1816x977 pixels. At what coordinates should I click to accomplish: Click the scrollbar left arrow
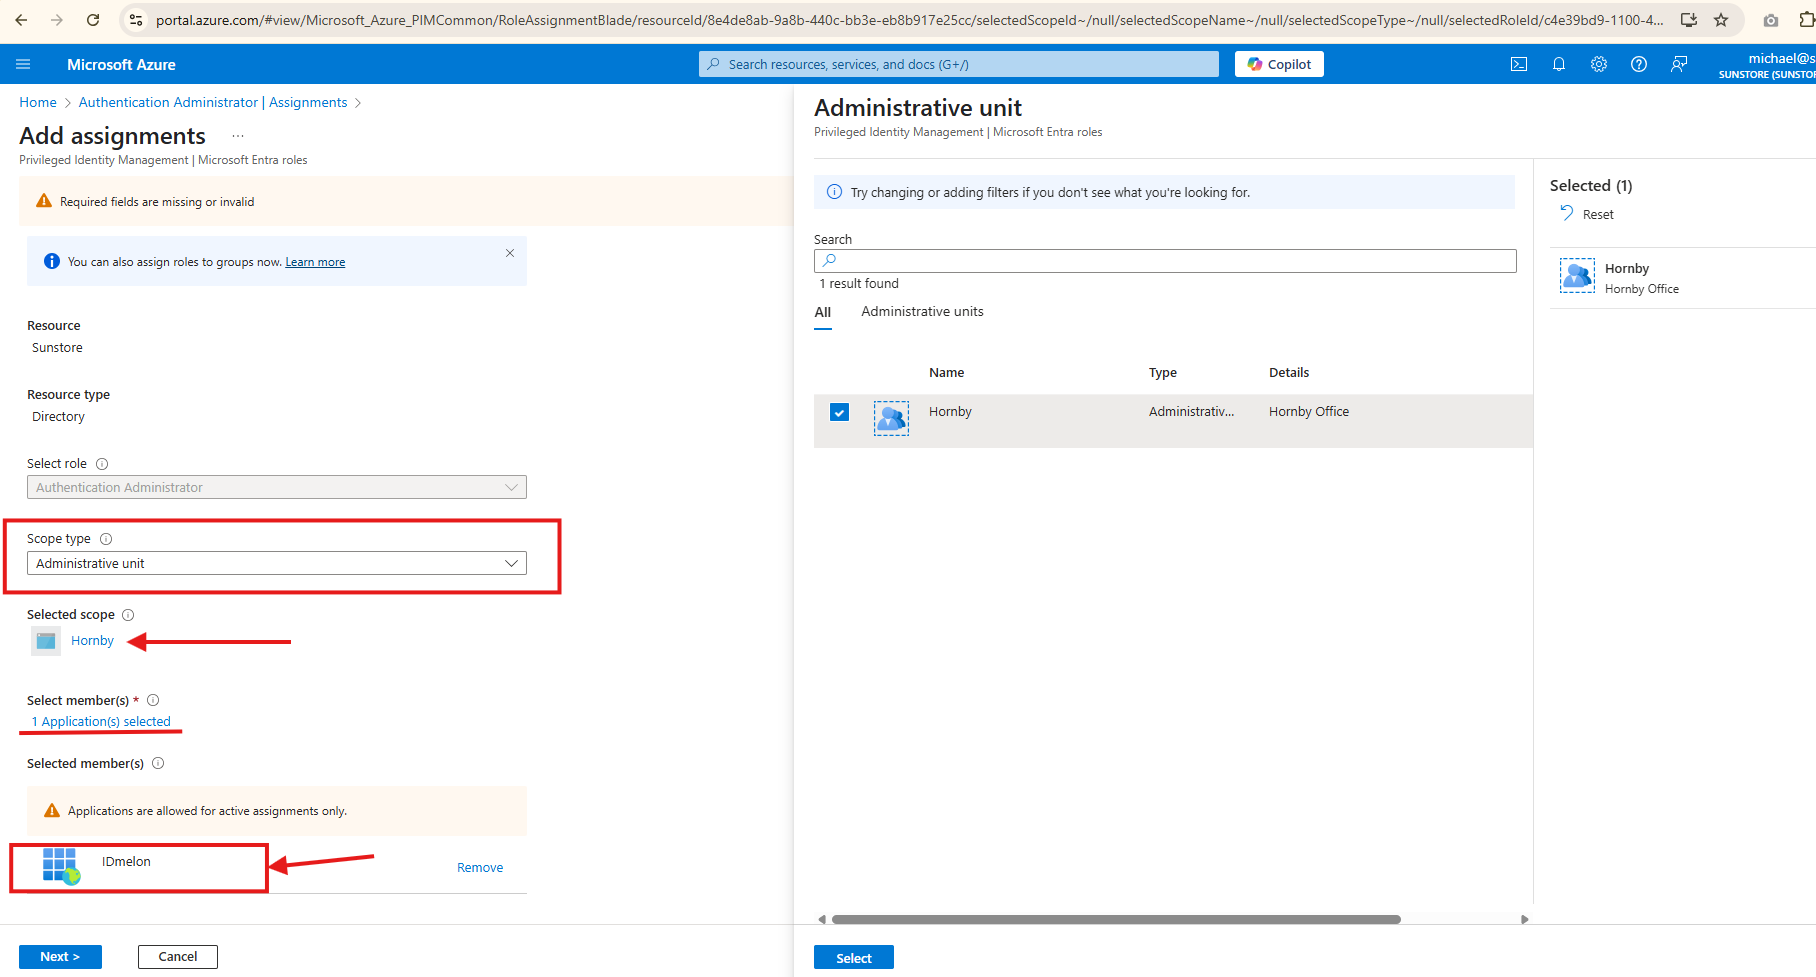(822, 919)
